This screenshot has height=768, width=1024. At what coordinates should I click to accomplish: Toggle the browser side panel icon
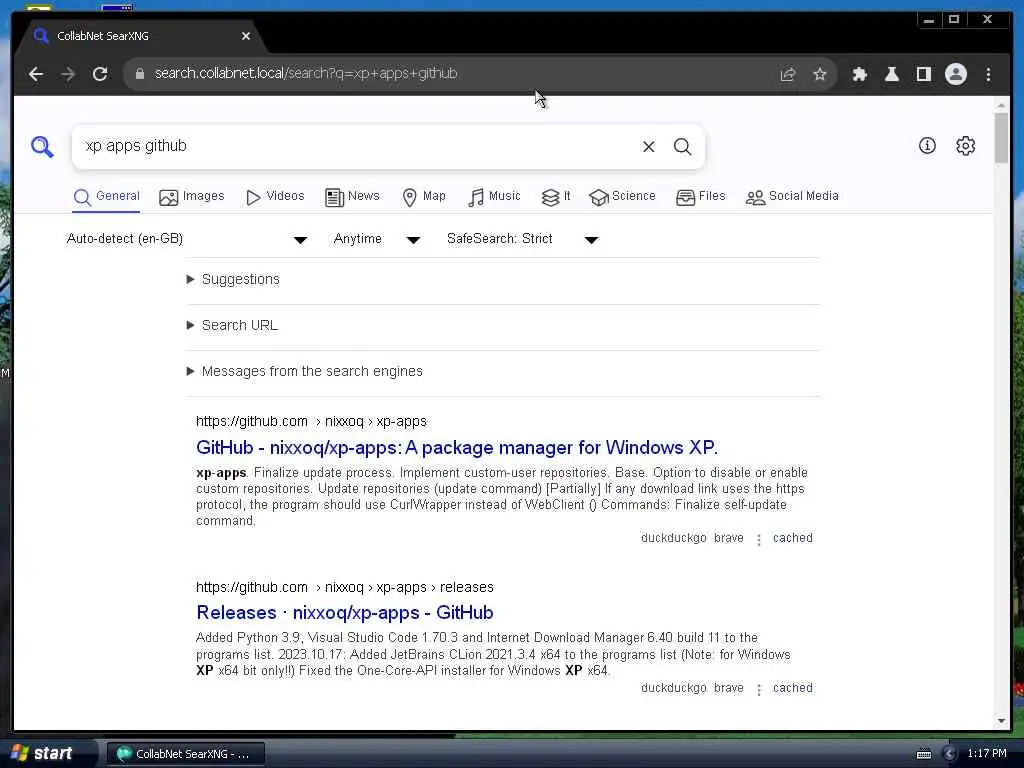click(x=923, y=74)
